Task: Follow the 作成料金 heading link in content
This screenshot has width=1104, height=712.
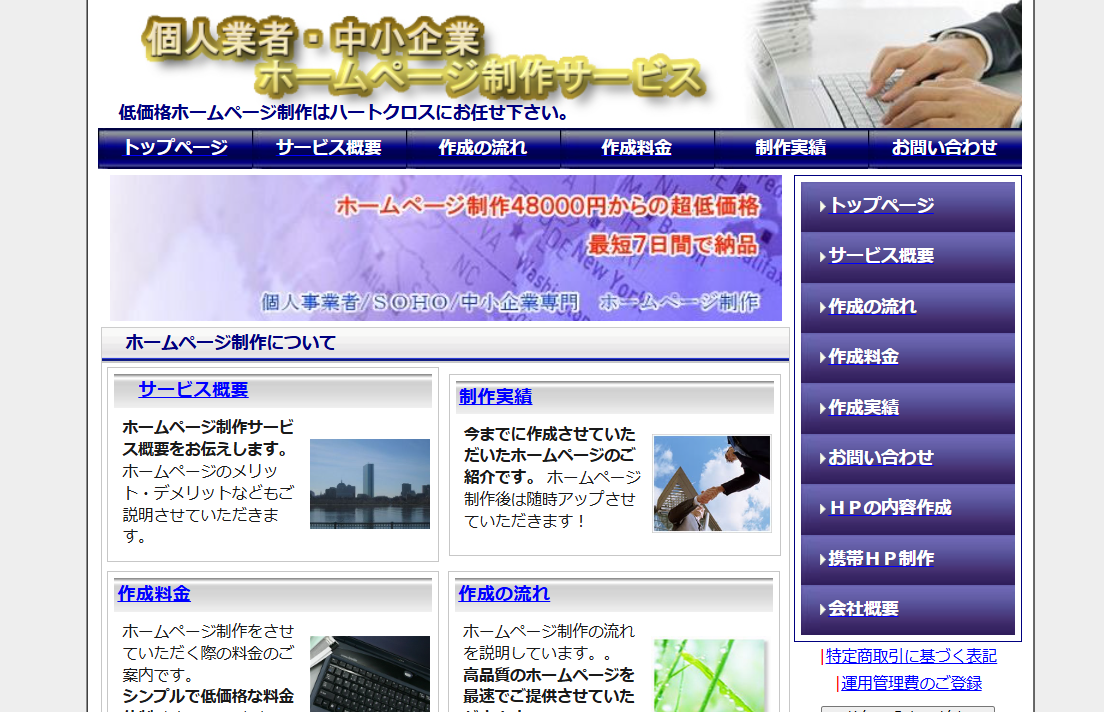Action: tap(153, 594)
